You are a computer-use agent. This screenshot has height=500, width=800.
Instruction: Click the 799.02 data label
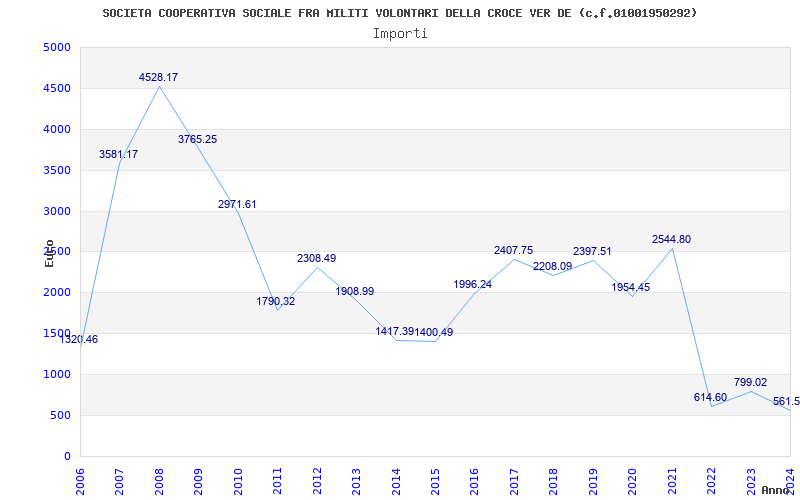pos(751,383)
